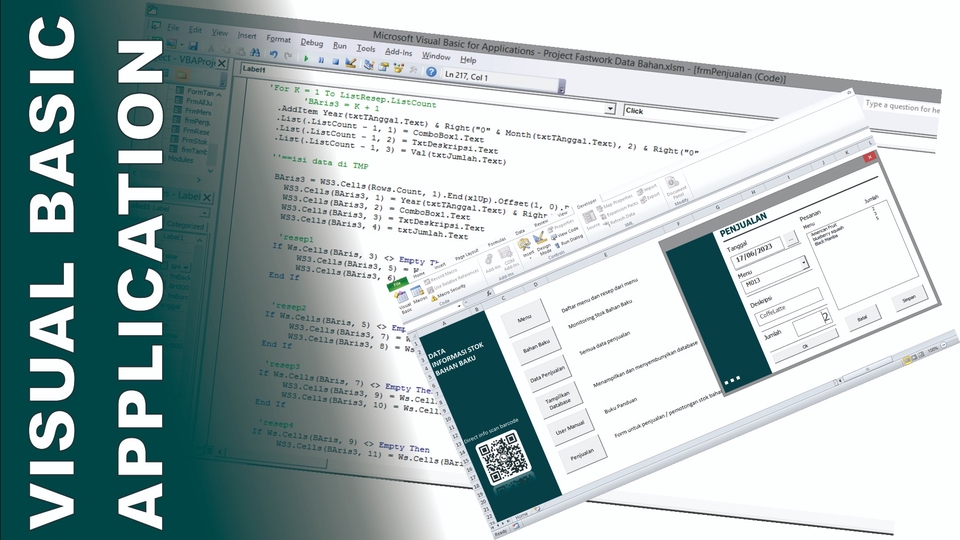Viewport: 960px width, 540px height.
Task: Click the Bahan Baku button
Action: coord(536,348)
